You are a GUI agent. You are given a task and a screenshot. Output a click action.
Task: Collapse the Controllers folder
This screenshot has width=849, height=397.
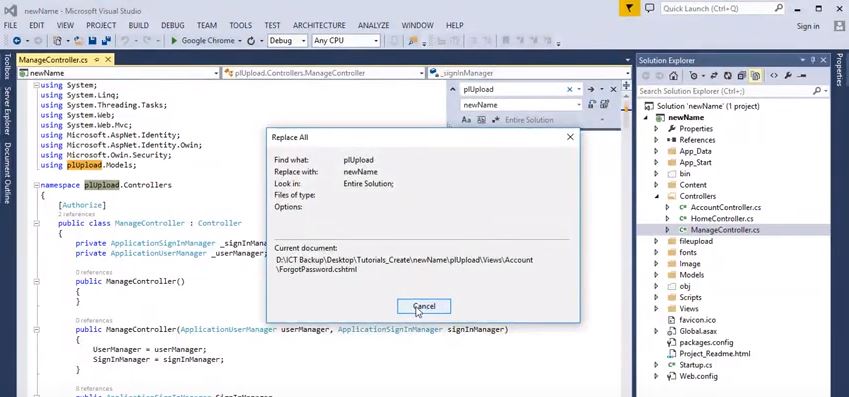coord(656,196)
